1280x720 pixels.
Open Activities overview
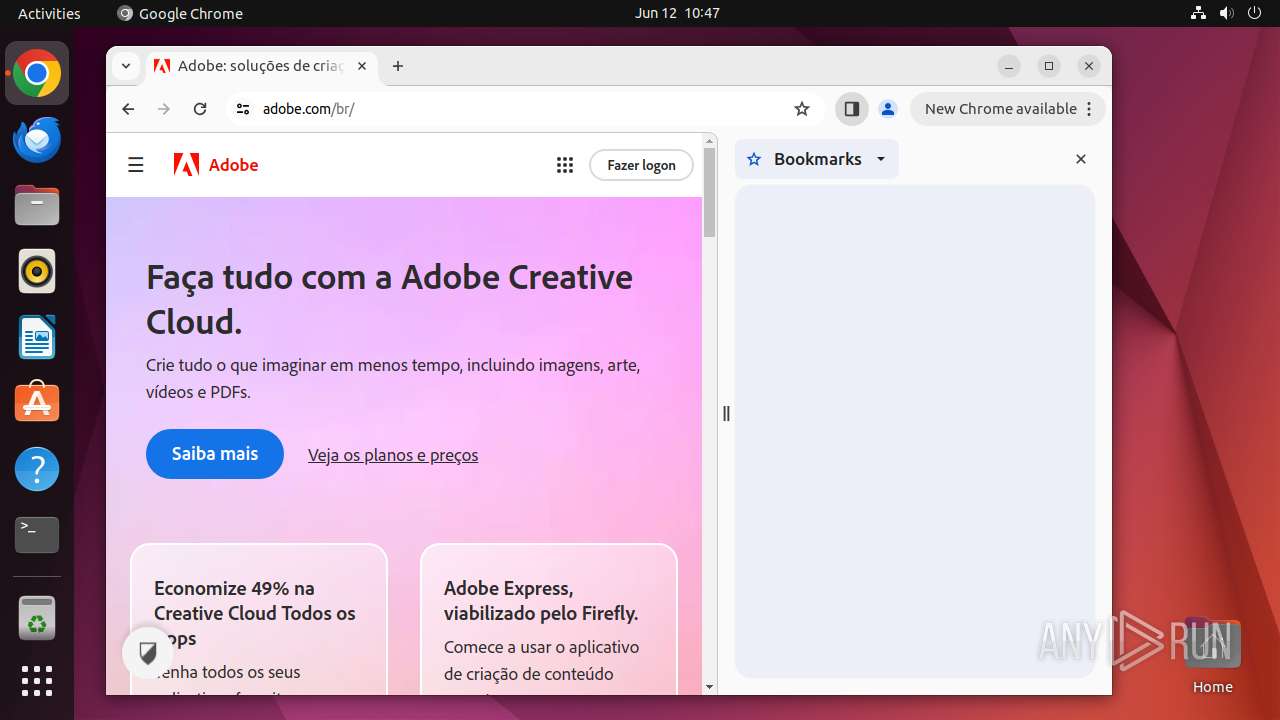49,13
